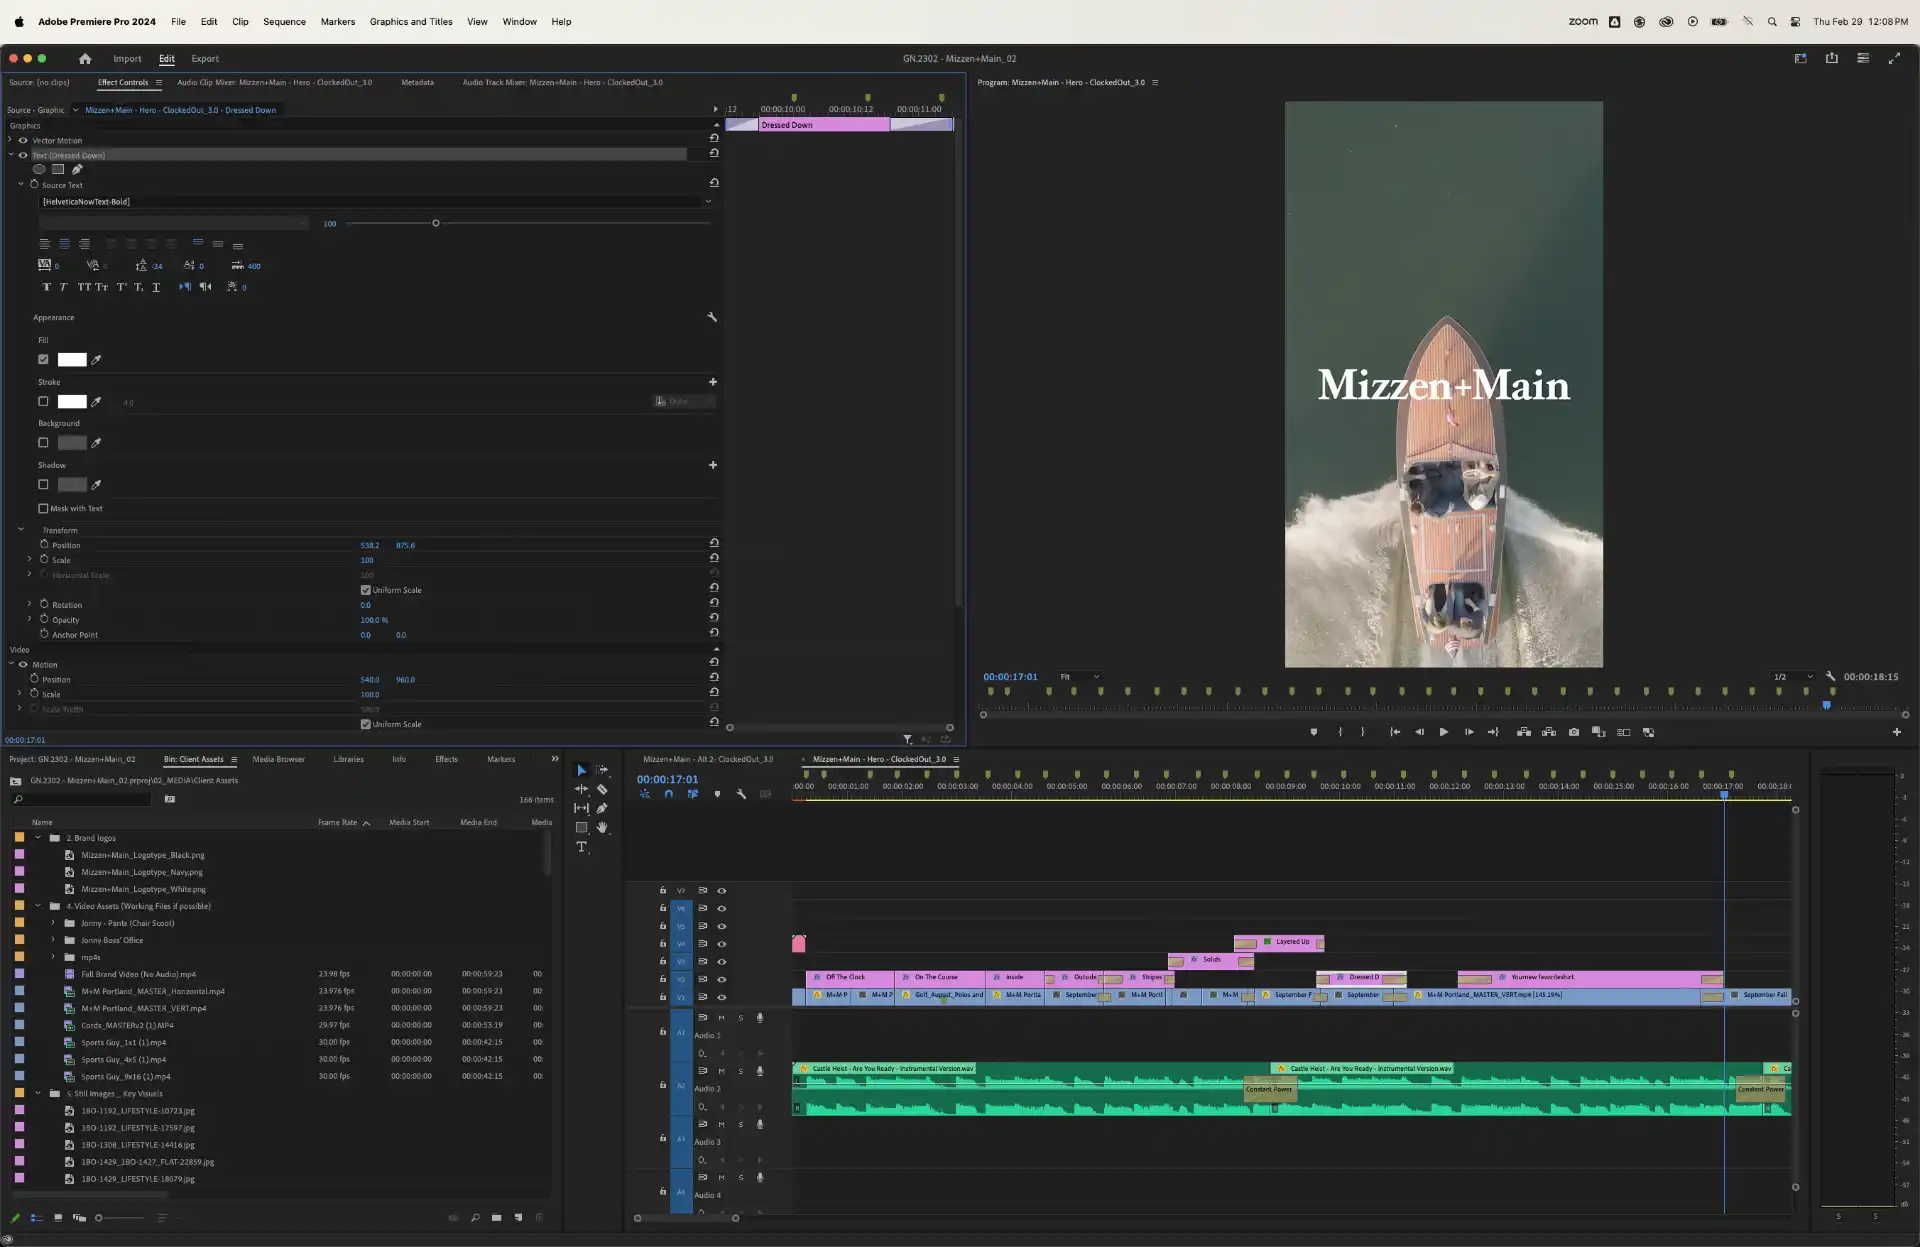This screenshot has height=1247, width=1920.
Task: Open Stroke color swatch
Action: coord(72,402)
